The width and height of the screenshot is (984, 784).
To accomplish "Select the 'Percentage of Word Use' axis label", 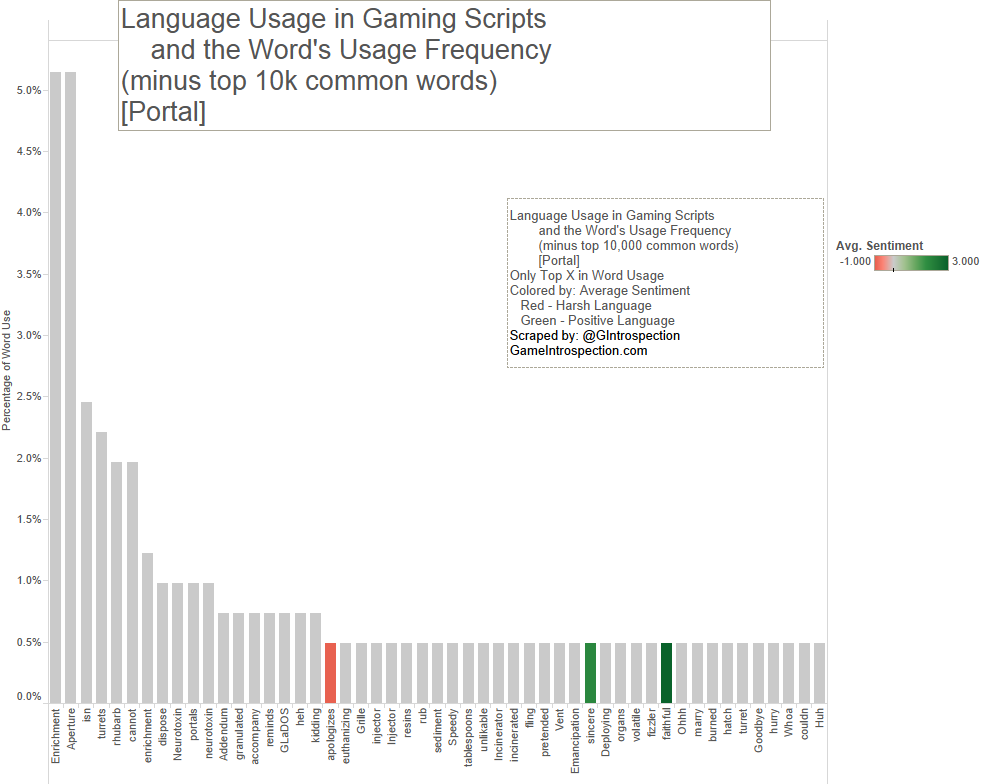I will (x=7, y=370).
